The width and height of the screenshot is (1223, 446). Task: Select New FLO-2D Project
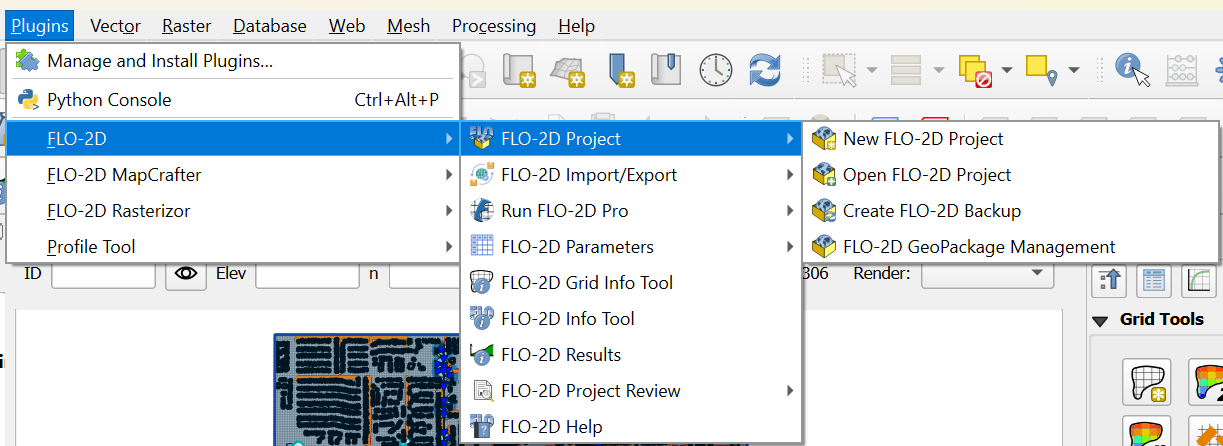(923, 139)
